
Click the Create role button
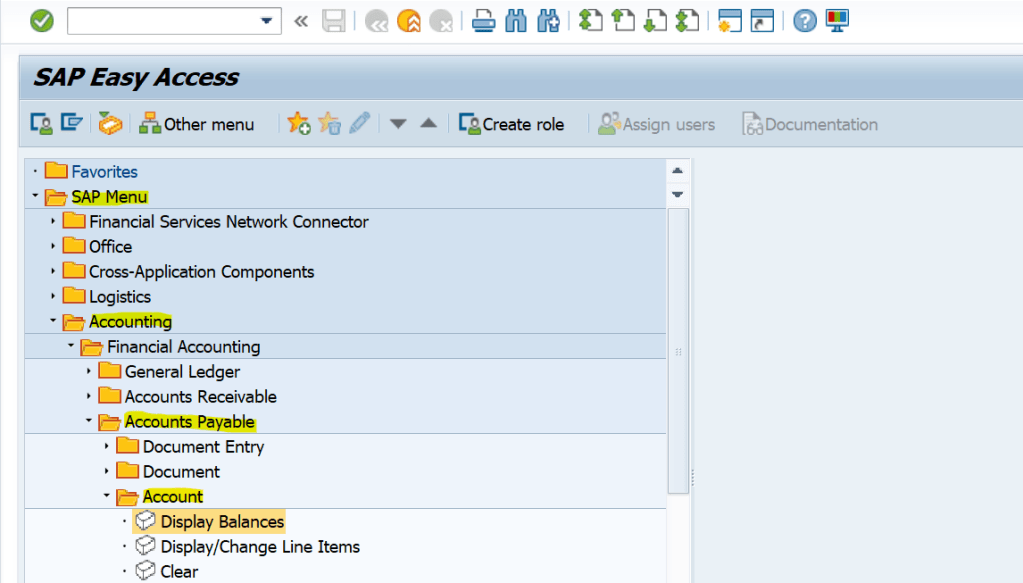[x=512, y=124]
